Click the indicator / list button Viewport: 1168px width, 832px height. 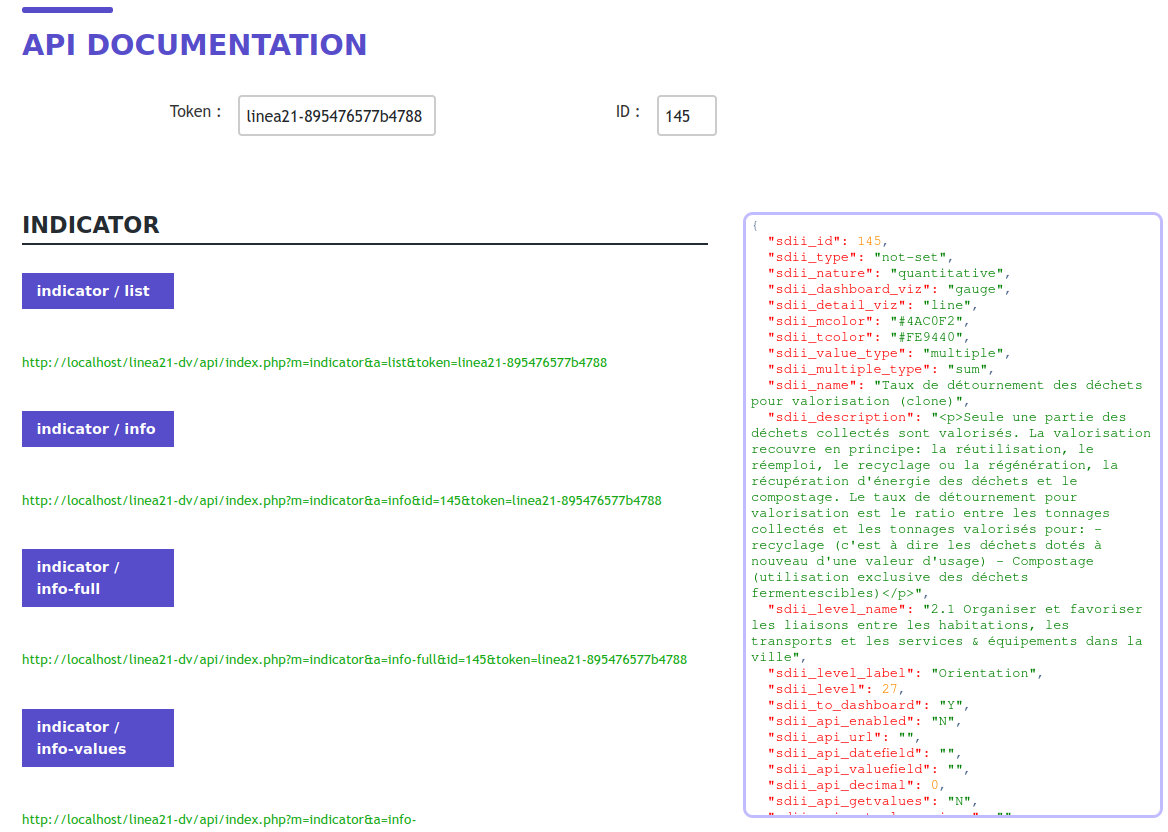98,290
